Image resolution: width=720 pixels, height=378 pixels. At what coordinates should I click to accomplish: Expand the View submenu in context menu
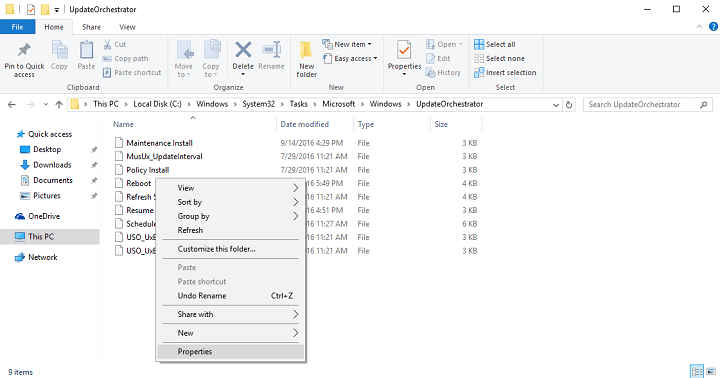point(296,188)
